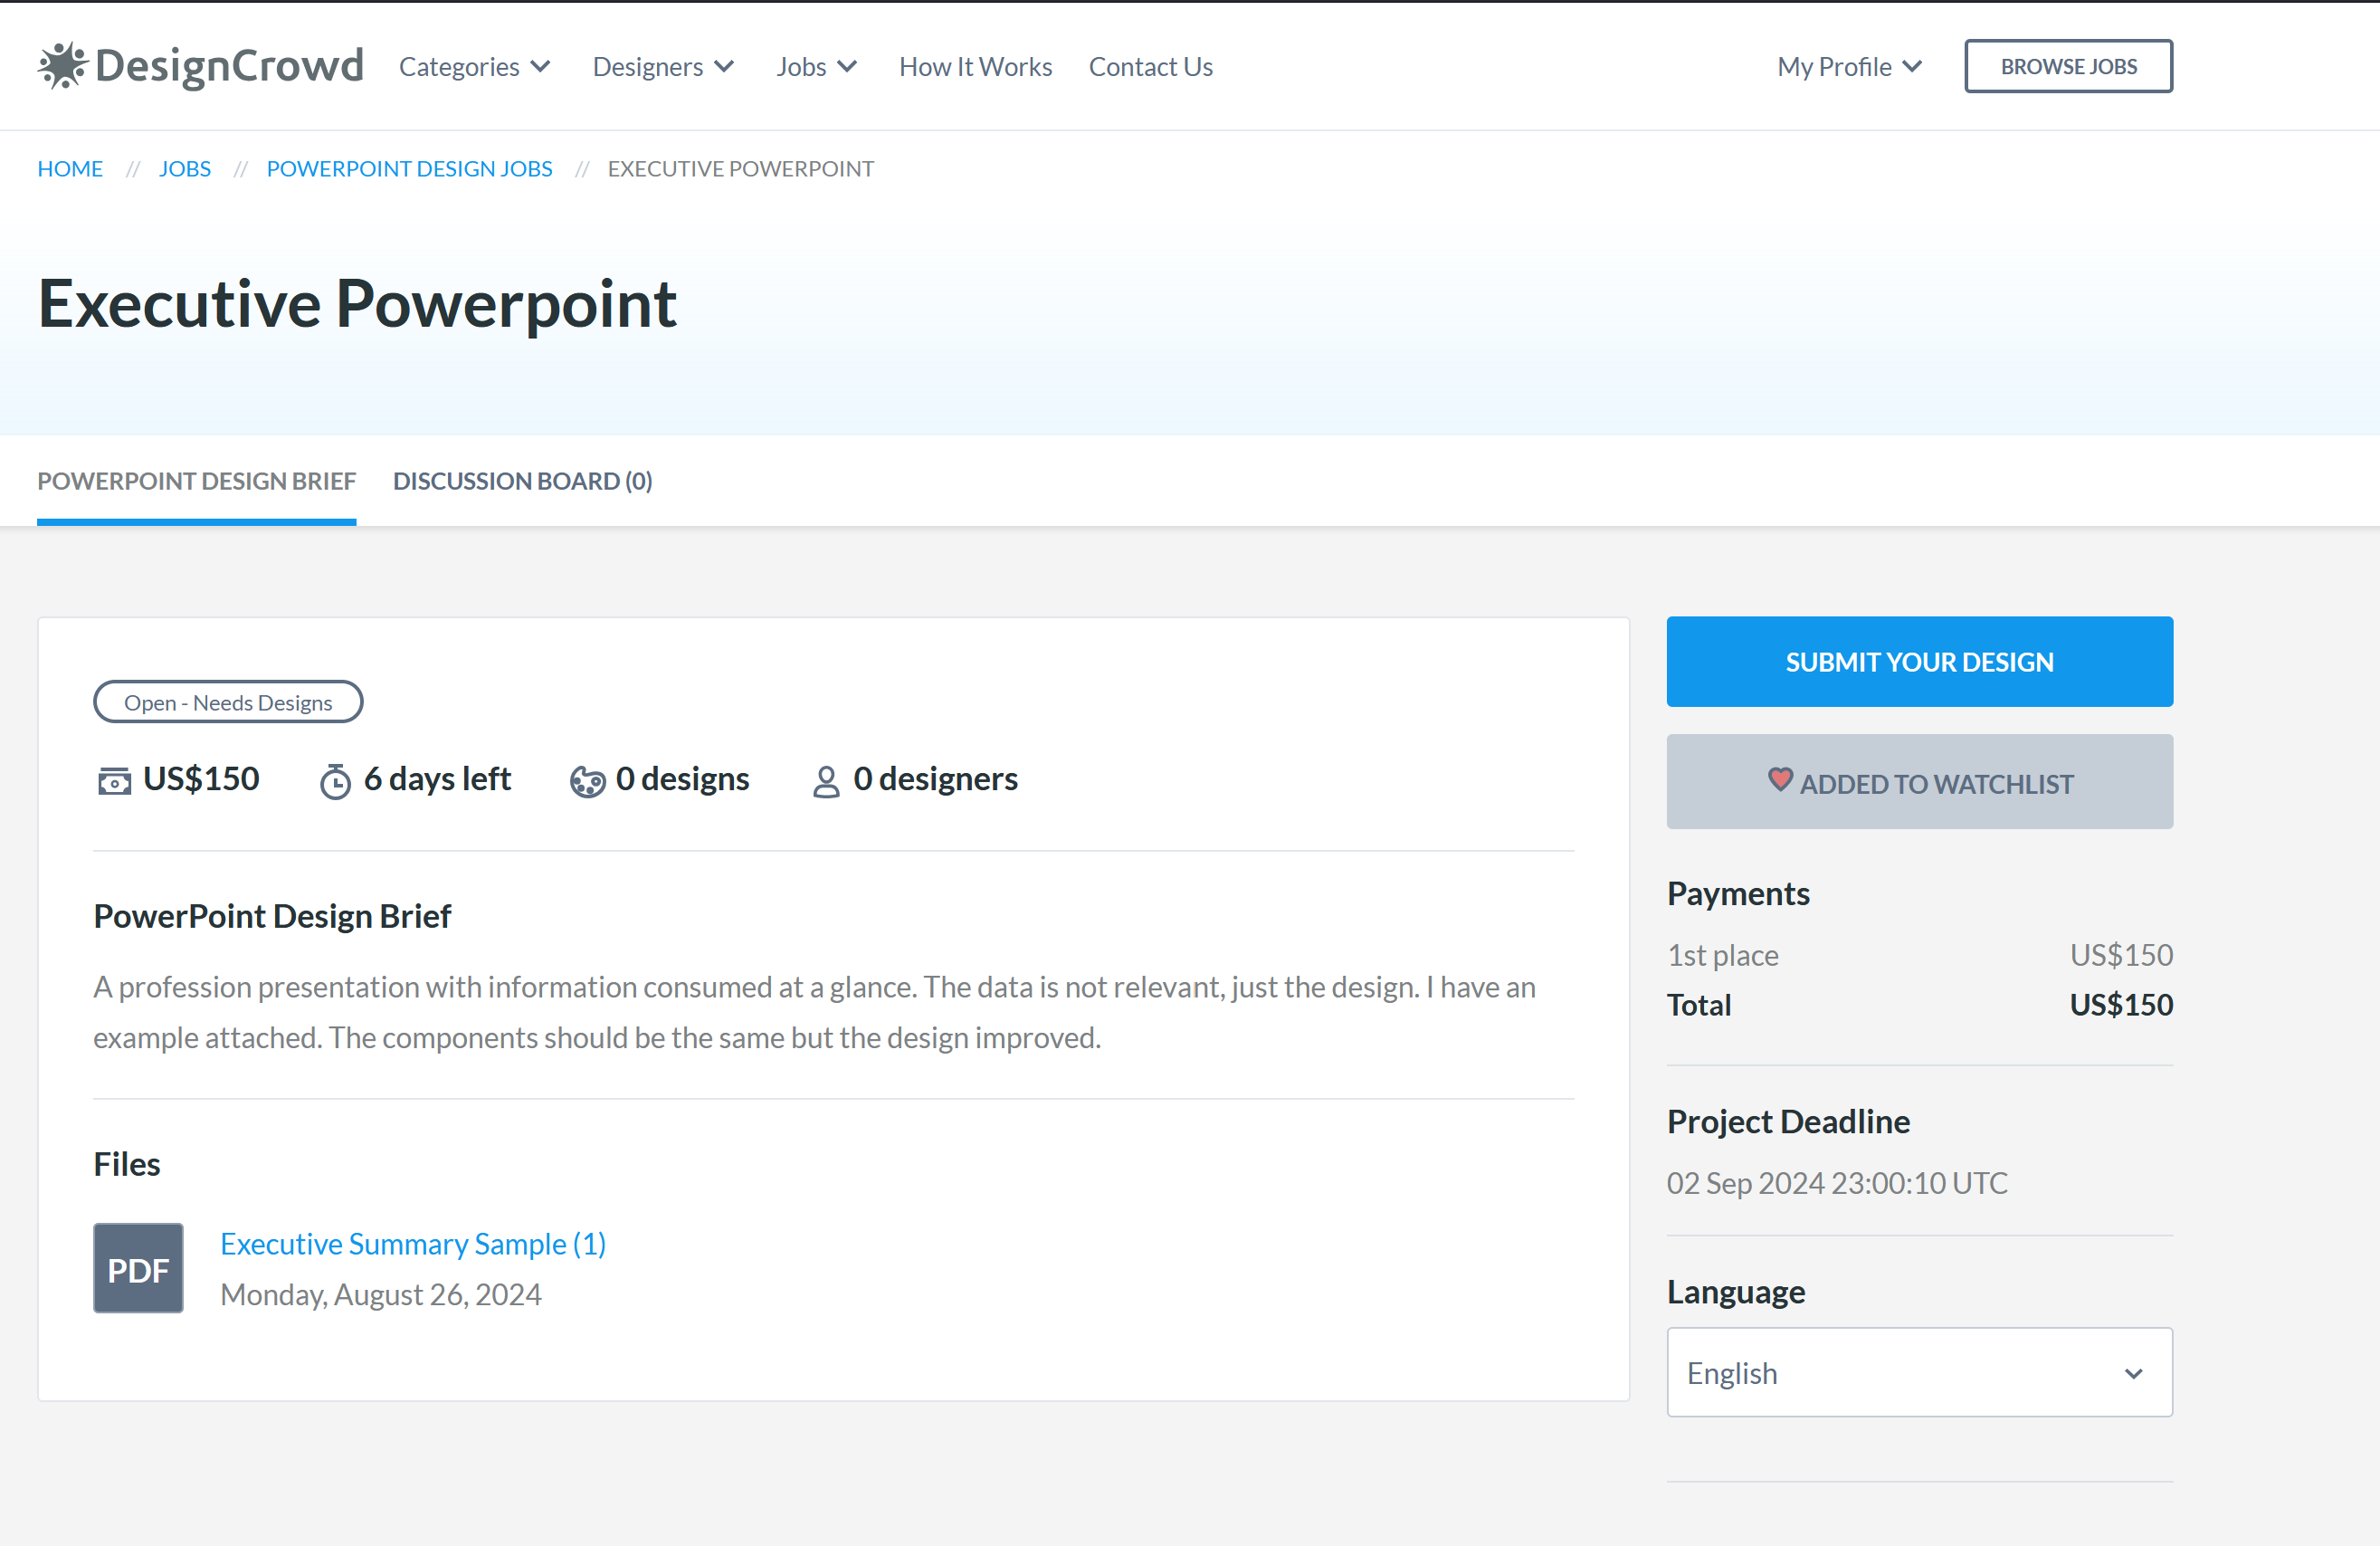This screenshot has height=1546, width=2380.
Task: Click the Files section heading
Action: pos(127,1164)
